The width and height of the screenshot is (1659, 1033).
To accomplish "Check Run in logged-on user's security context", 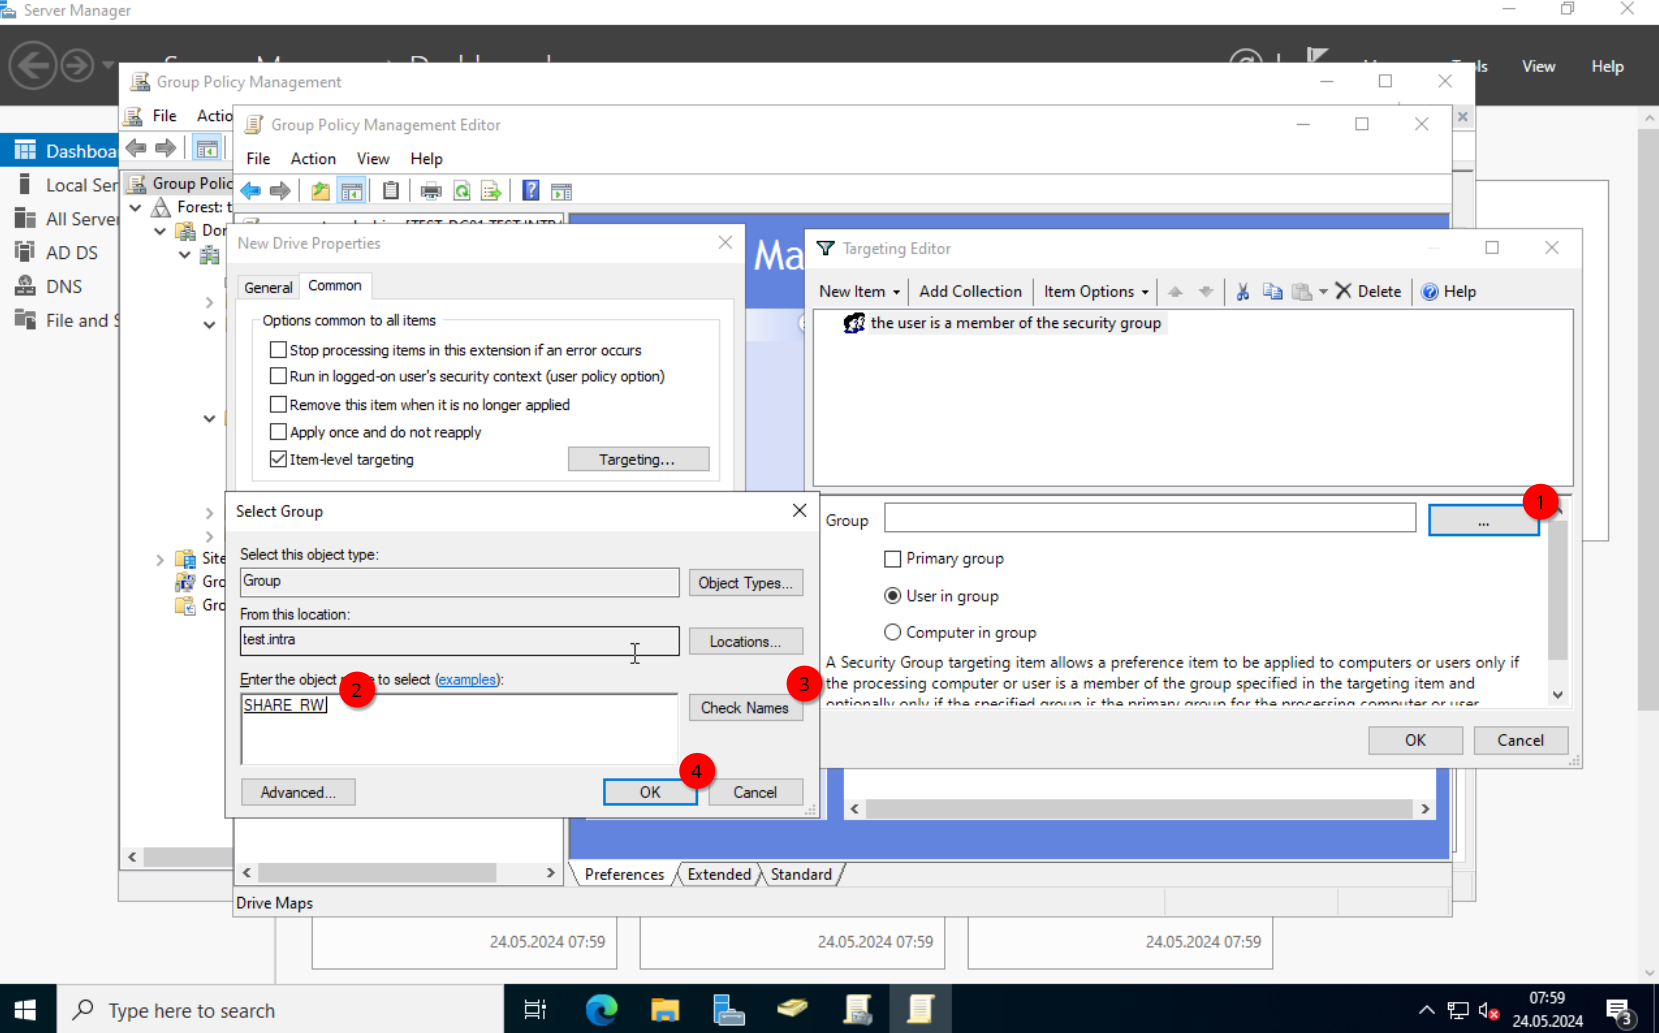I will point(278,376).
